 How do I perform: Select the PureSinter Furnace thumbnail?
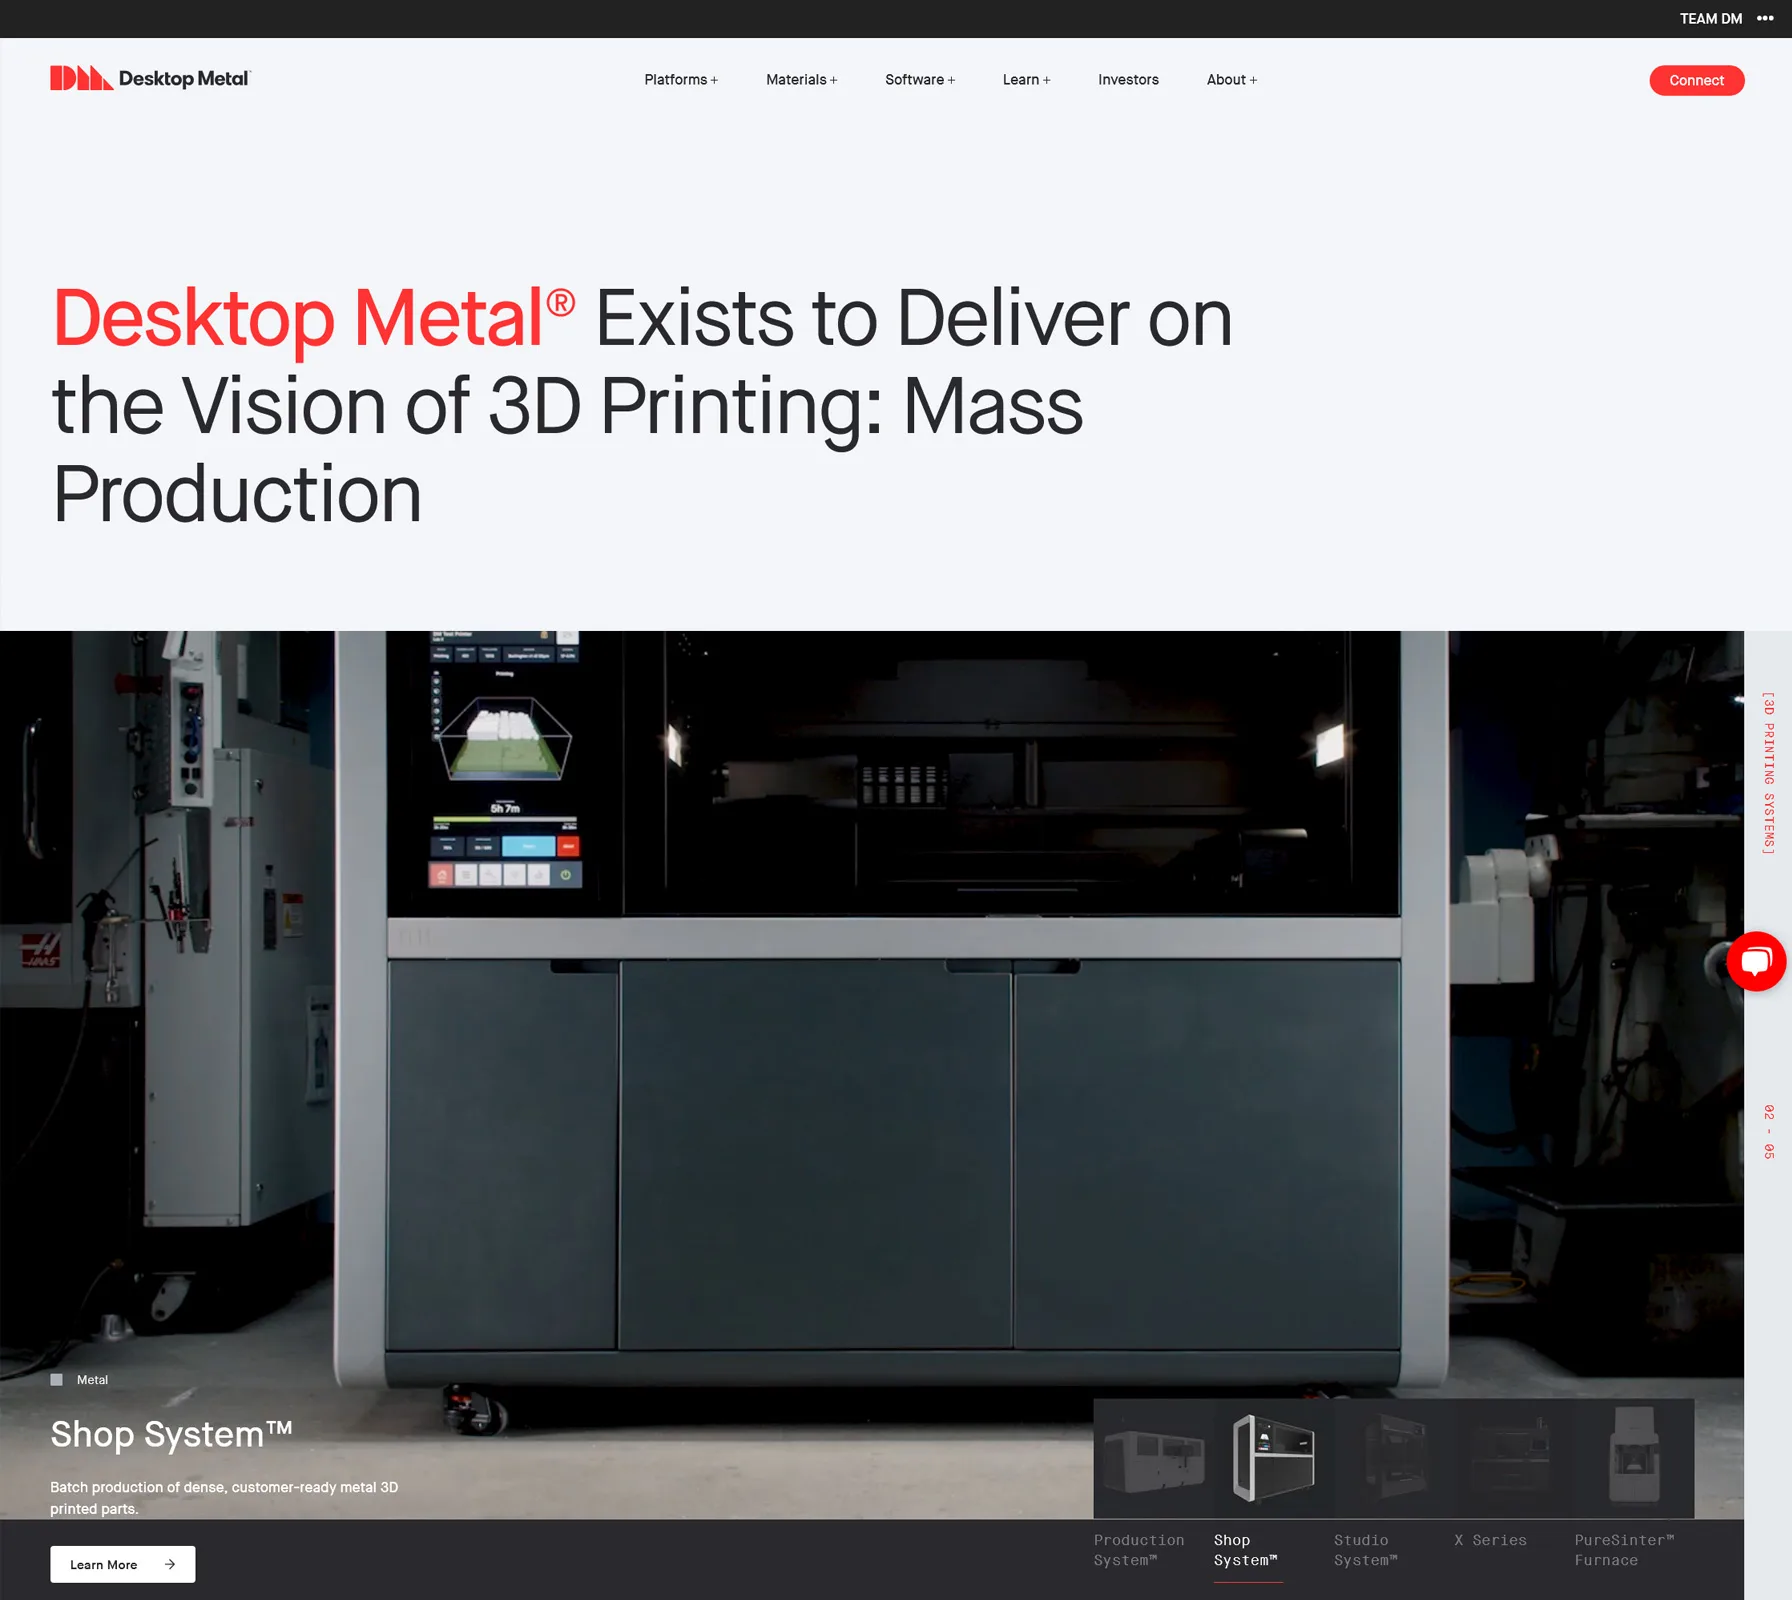pyautogui.click(x=1634, y=1459)
